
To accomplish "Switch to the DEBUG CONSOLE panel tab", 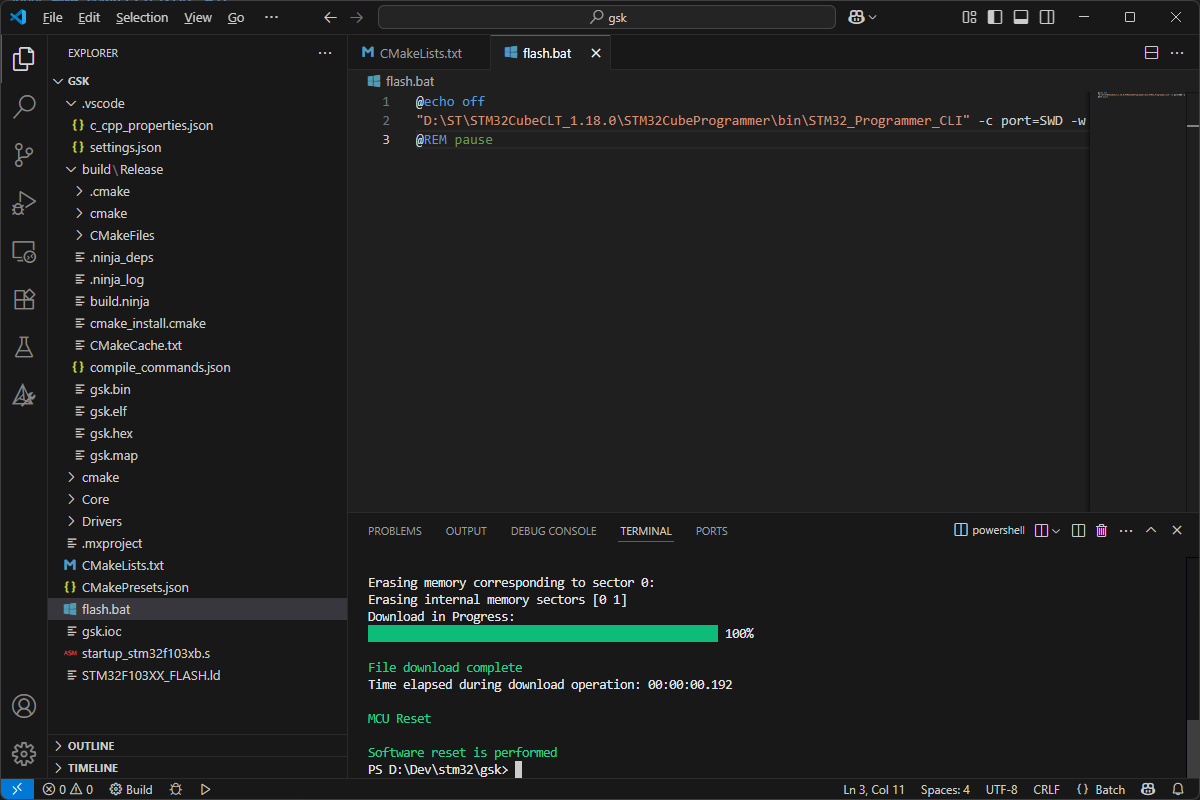I will [553, 531].
